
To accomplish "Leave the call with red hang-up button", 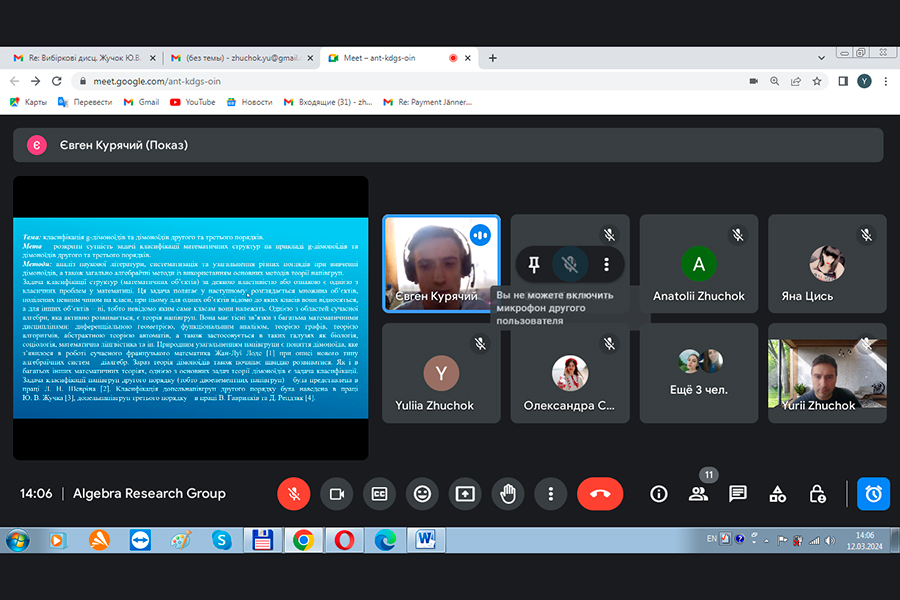I will point(600,494).
